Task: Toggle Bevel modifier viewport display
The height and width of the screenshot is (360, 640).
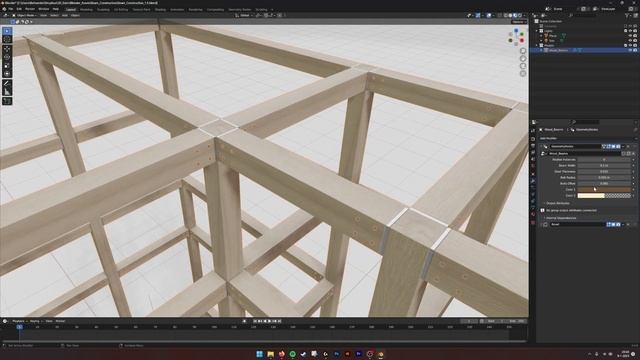Action: click(613, 224)
